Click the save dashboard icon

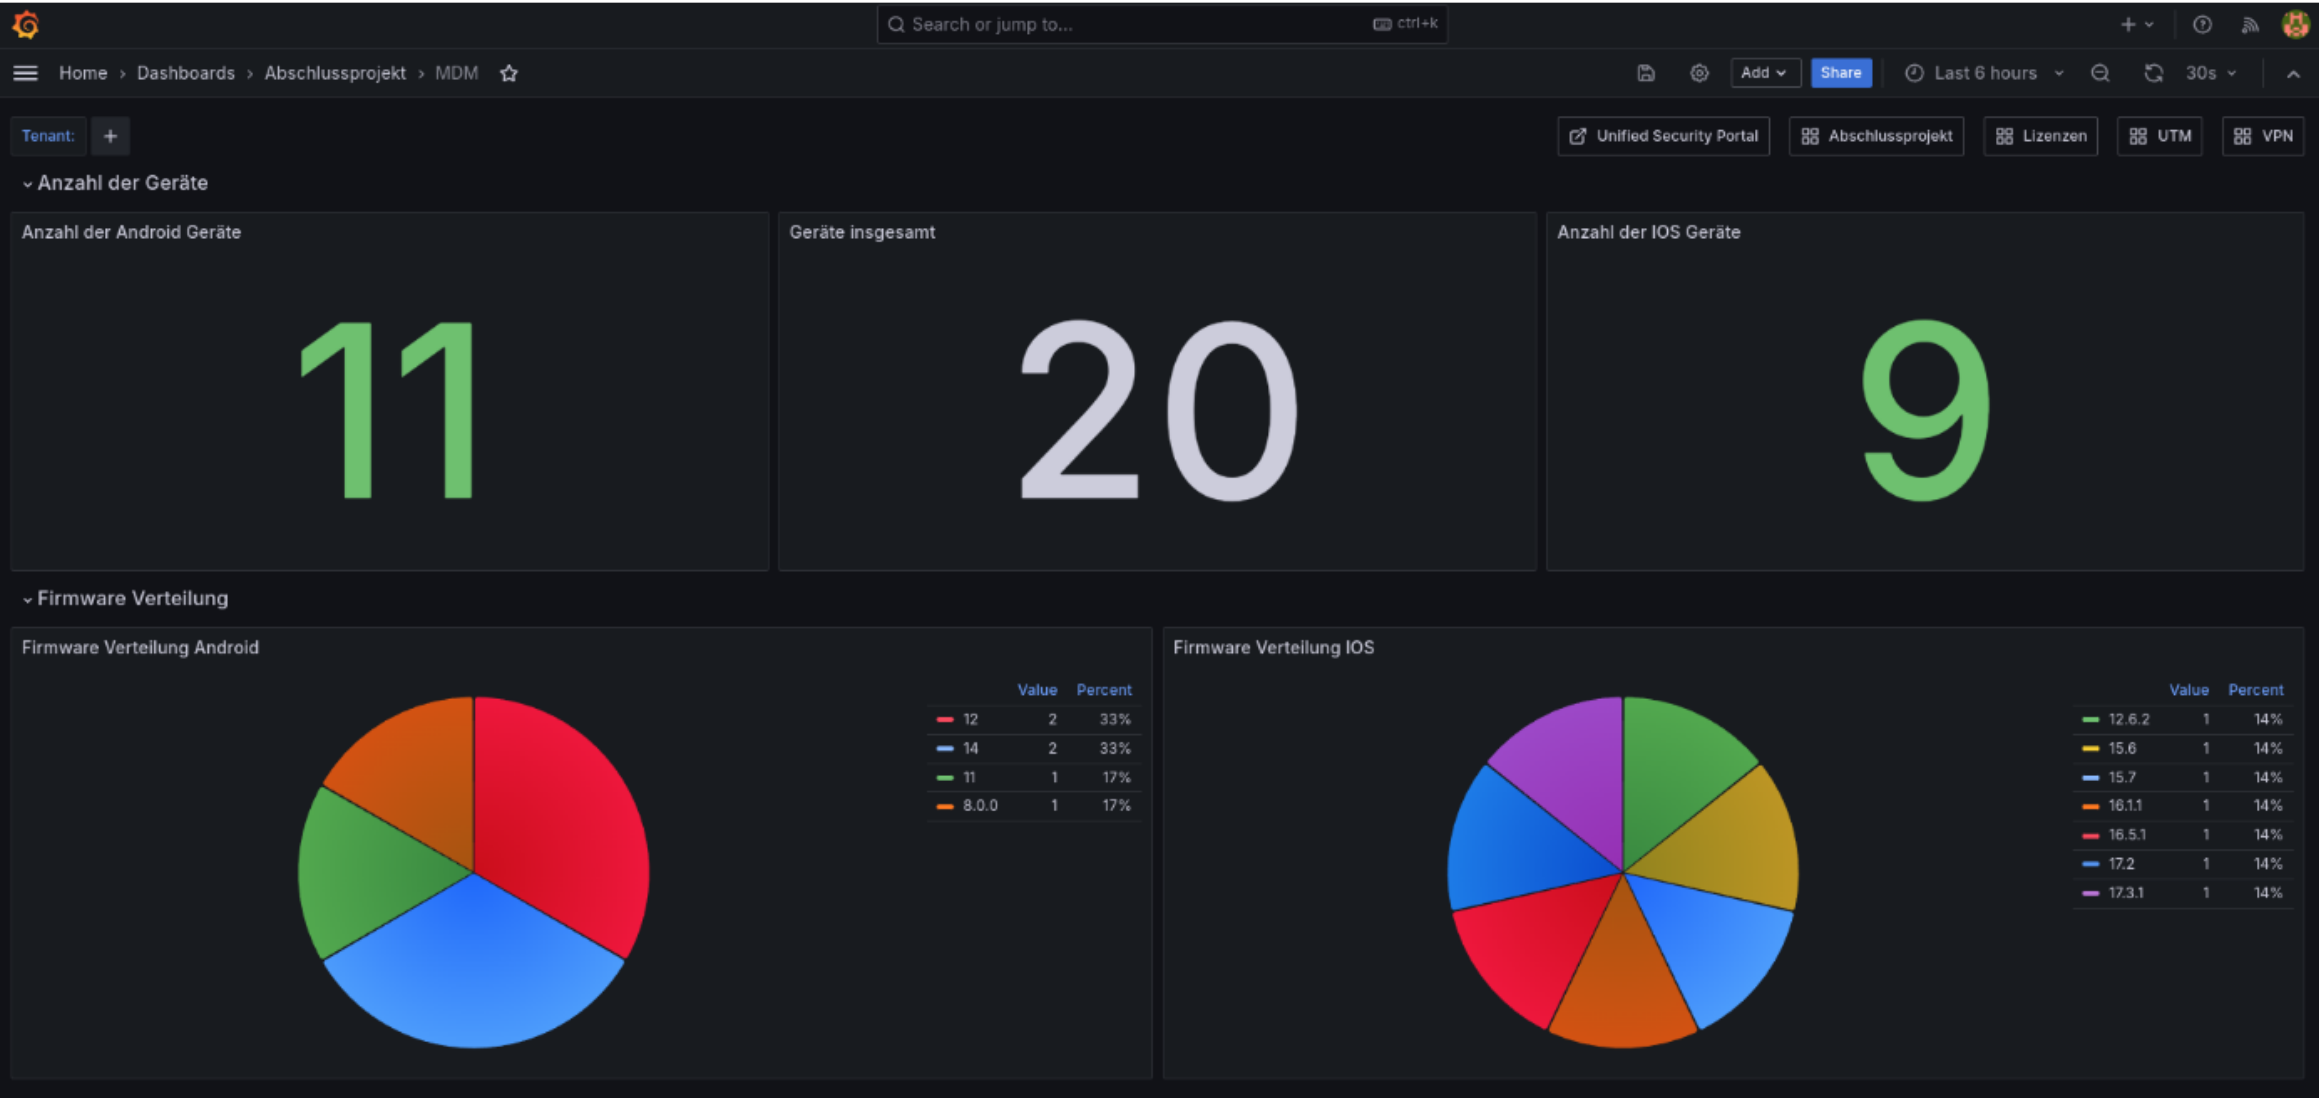1645,72
